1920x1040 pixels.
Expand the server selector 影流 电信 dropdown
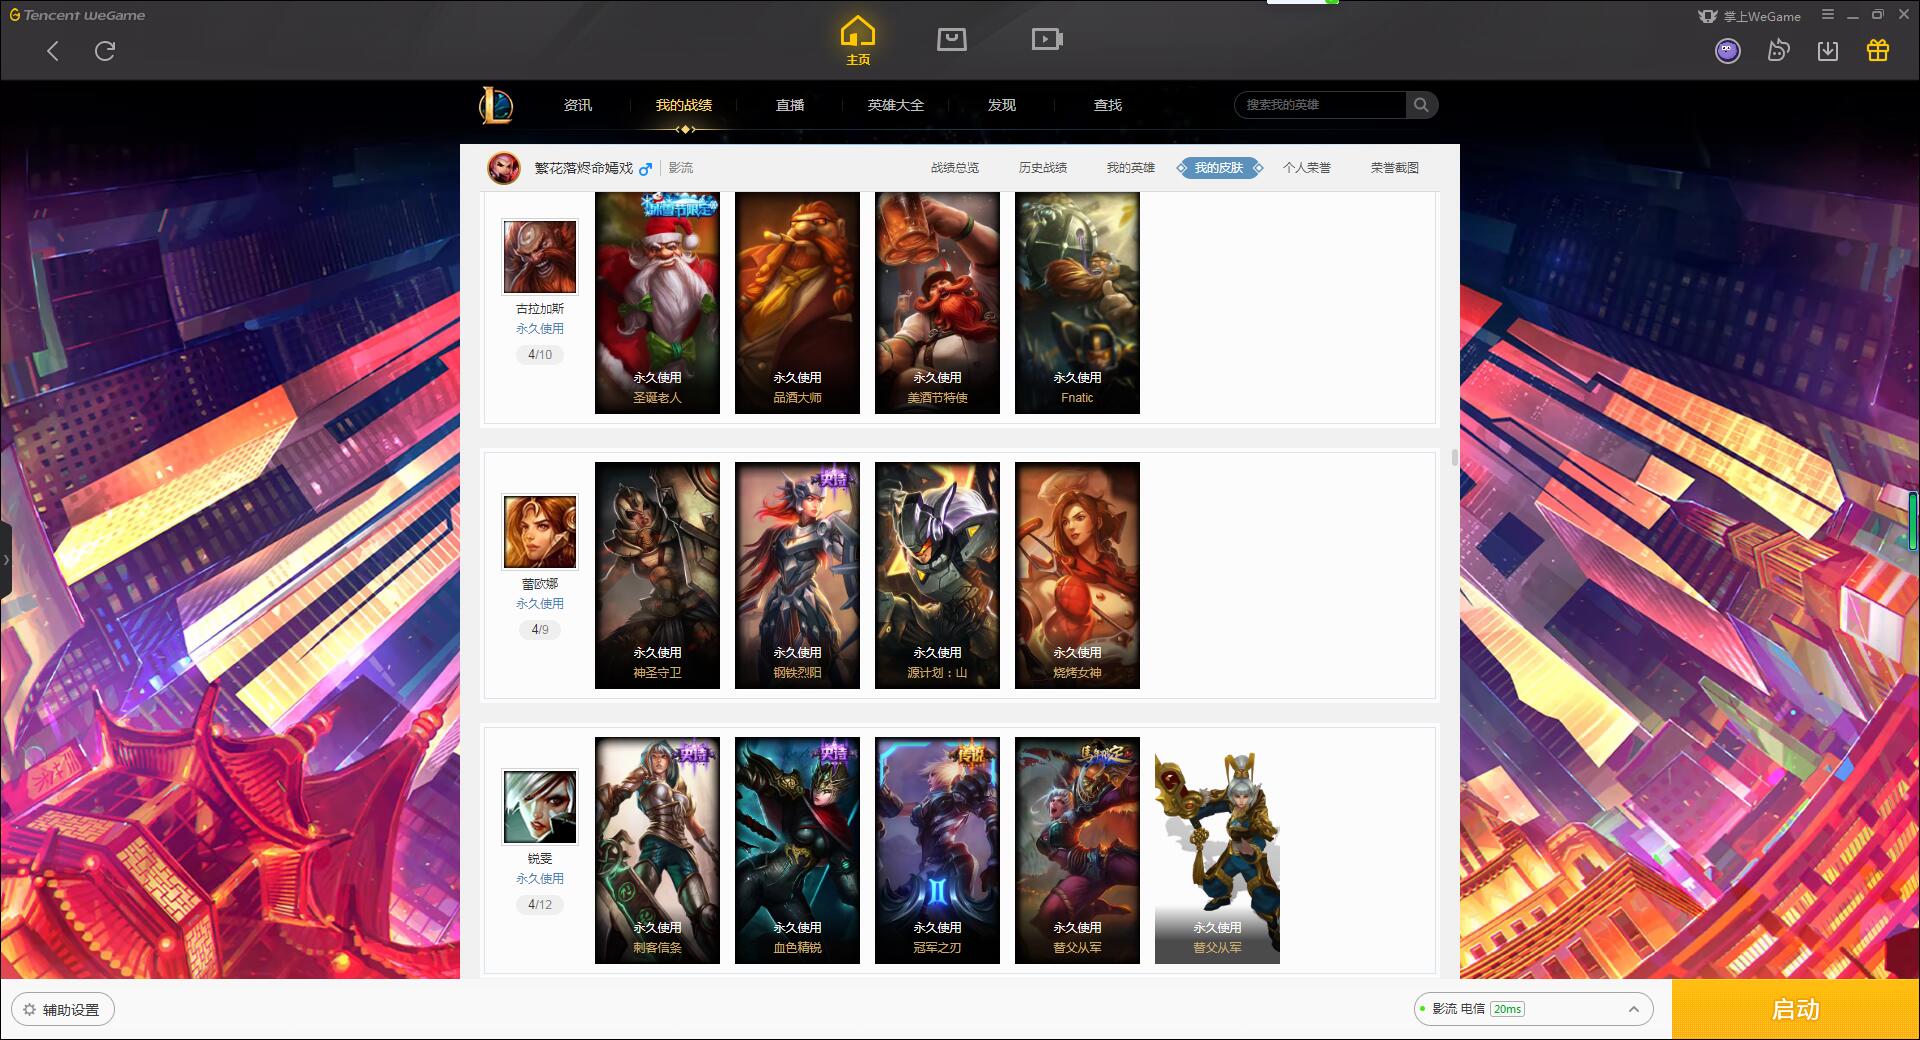click(1532, 1009)
